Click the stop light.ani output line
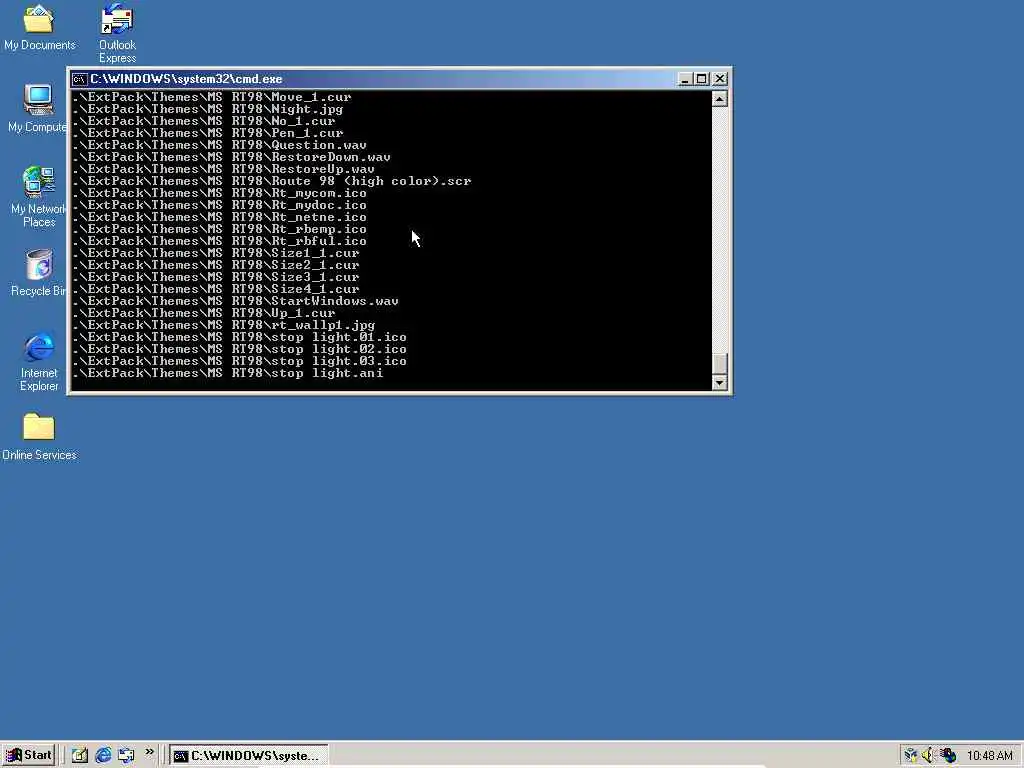1024x768 pixels. click(x=228, y=374)
